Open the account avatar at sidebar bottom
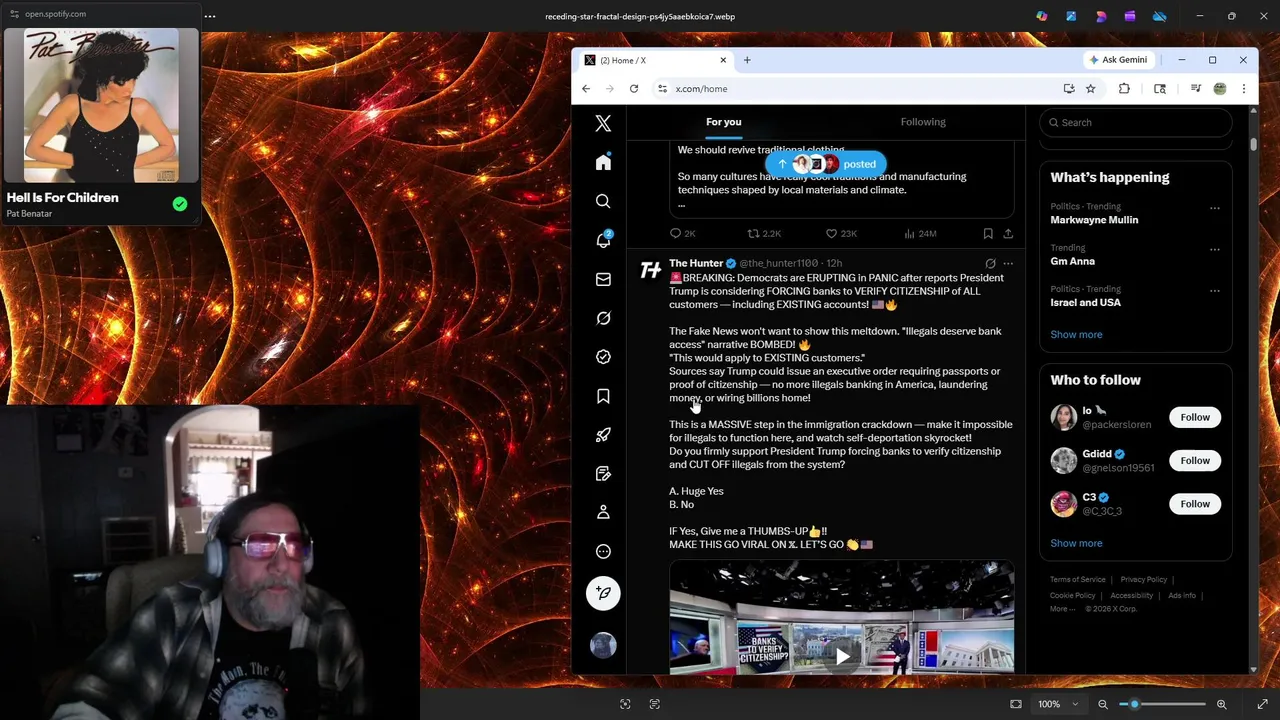The image size is (1280, 720). [x=603, y=645]
